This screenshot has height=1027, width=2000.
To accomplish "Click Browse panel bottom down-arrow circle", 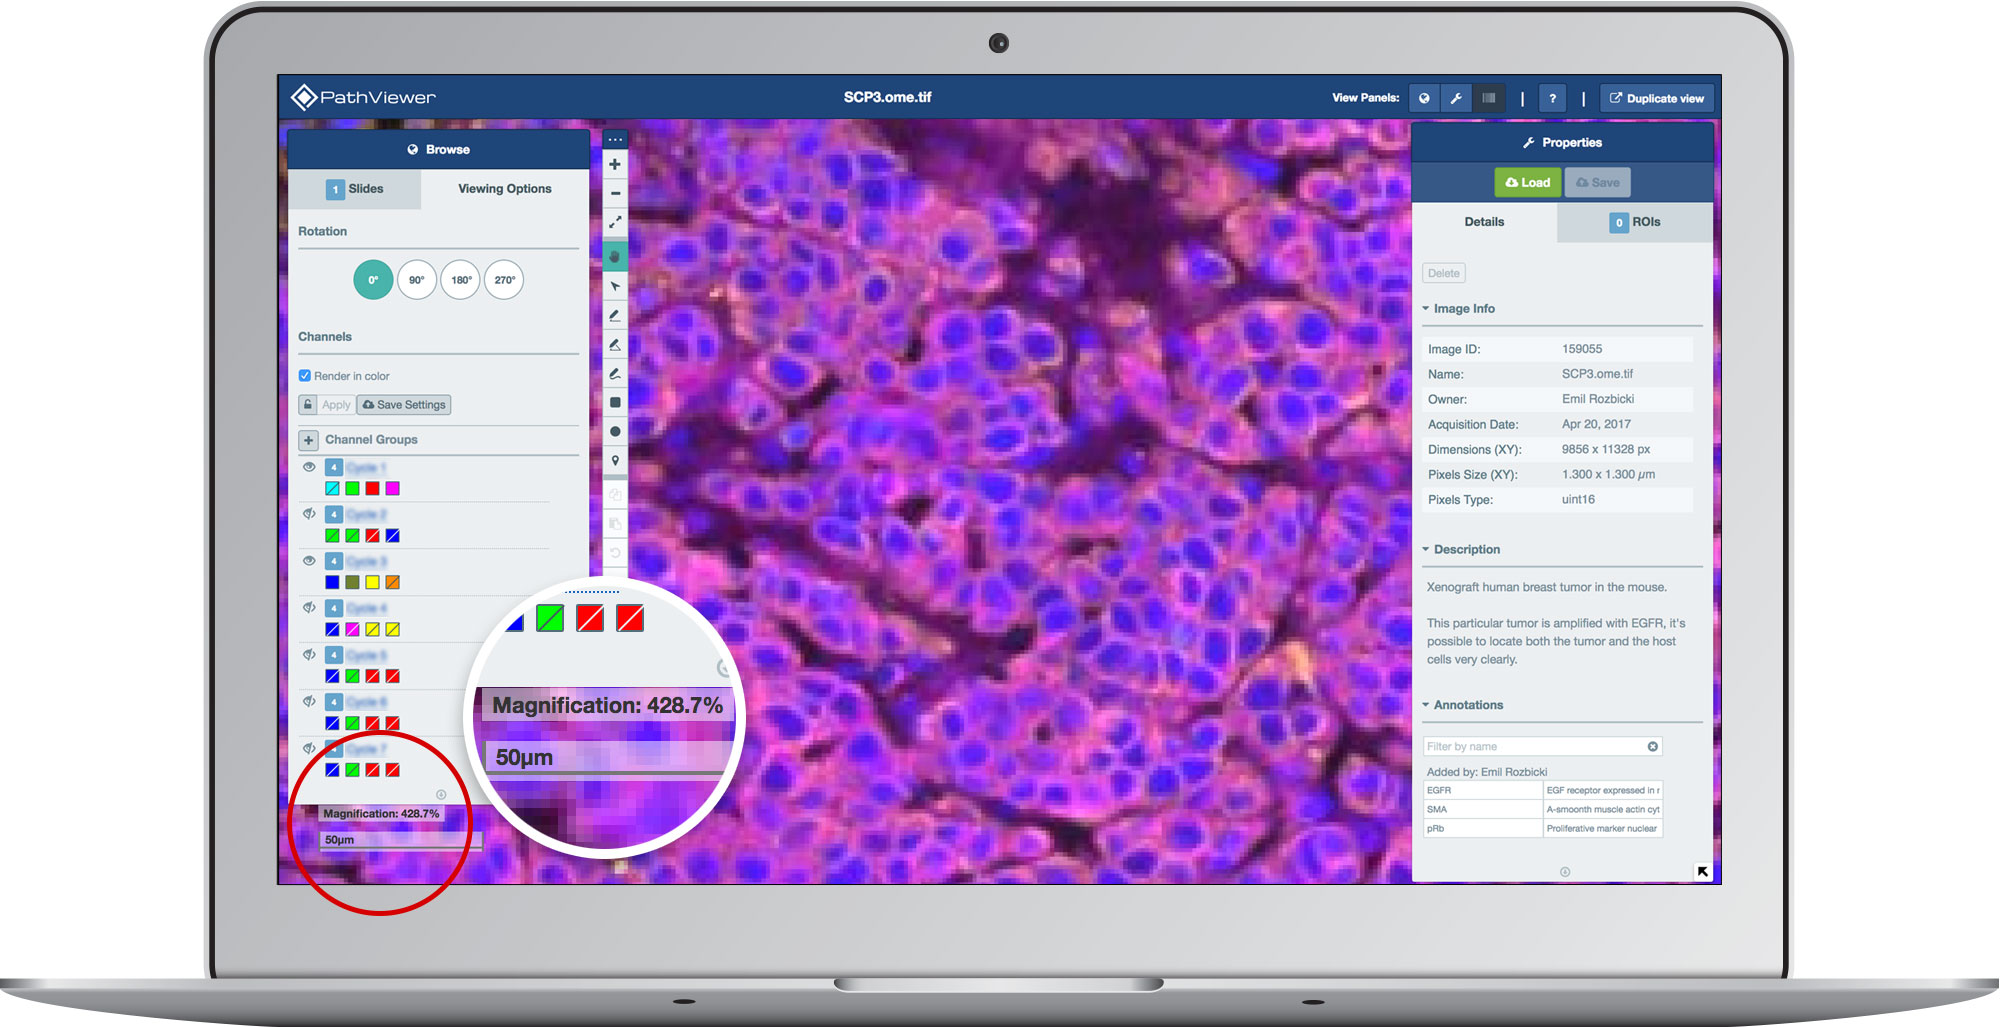I will tap(441, 795).
